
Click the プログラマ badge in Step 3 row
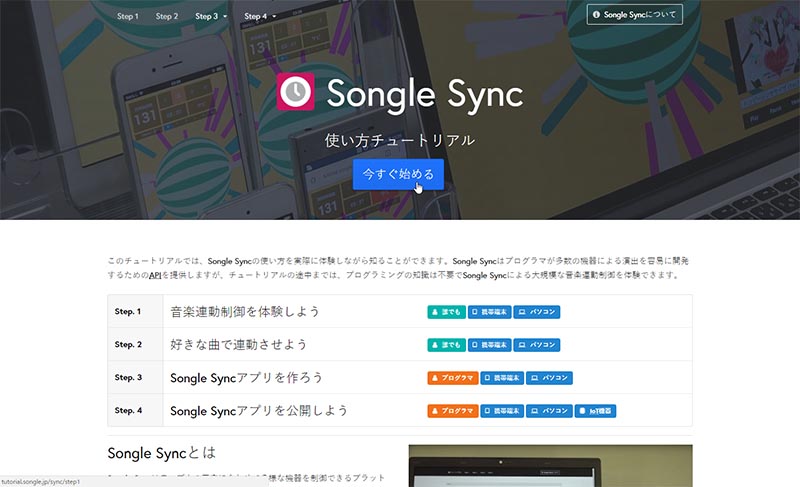[453, 378]
